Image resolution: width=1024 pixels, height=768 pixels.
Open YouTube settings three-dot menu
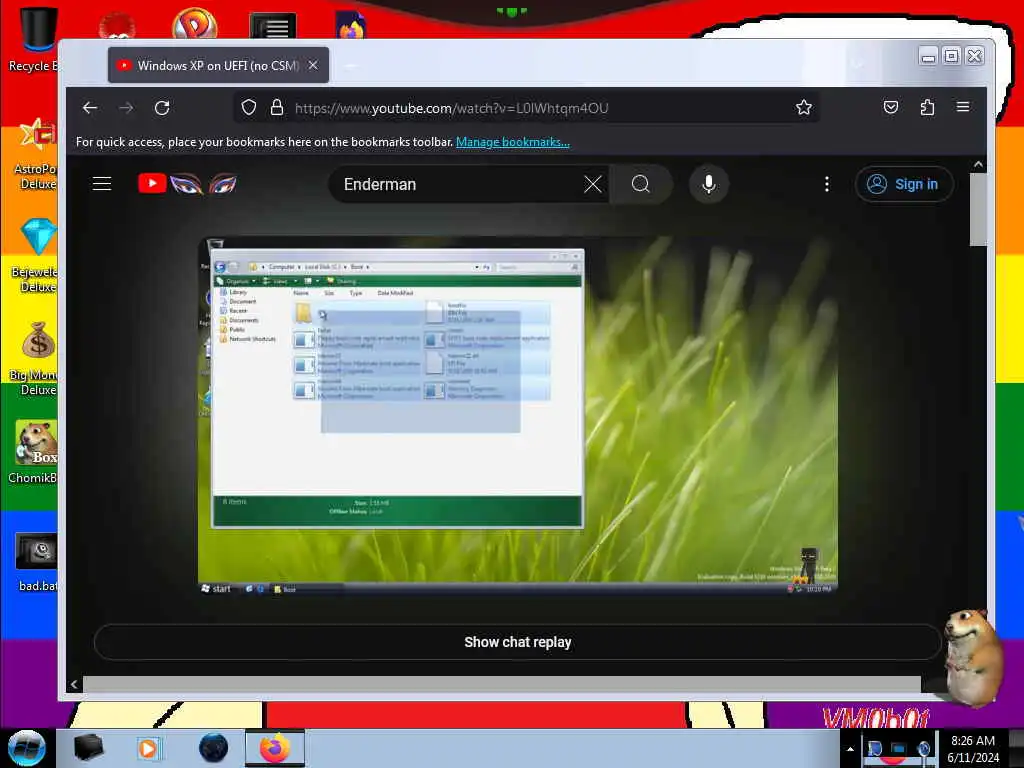coord(827,184)
